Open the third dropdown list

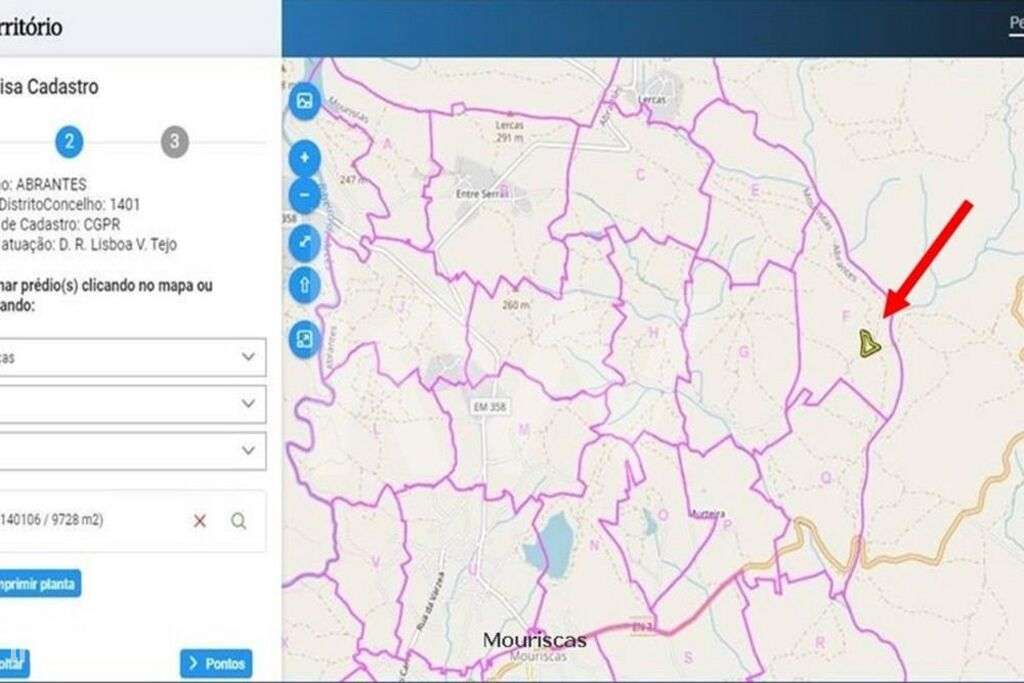pyautogui.click(x=133, y=451)
